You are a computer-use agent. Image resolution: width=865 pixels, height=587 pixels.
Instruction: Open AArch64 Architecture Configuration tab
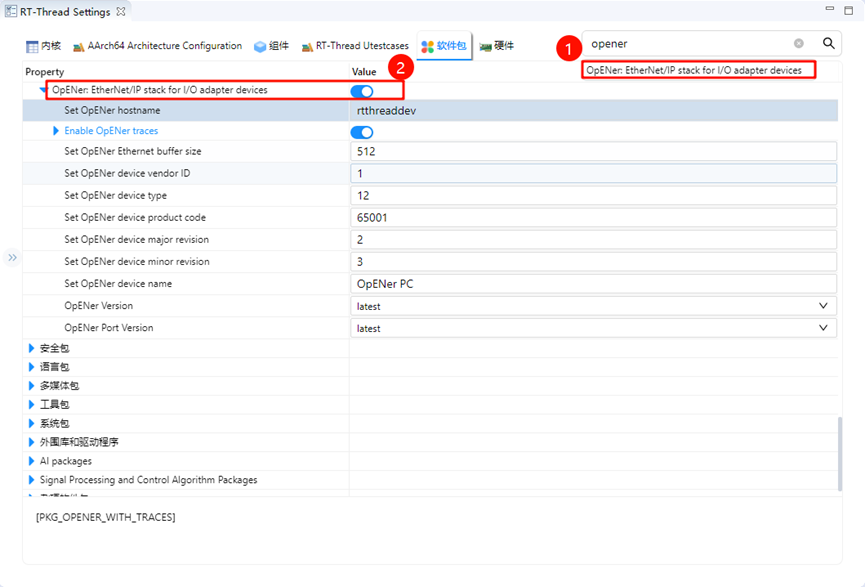coord(158,46)
